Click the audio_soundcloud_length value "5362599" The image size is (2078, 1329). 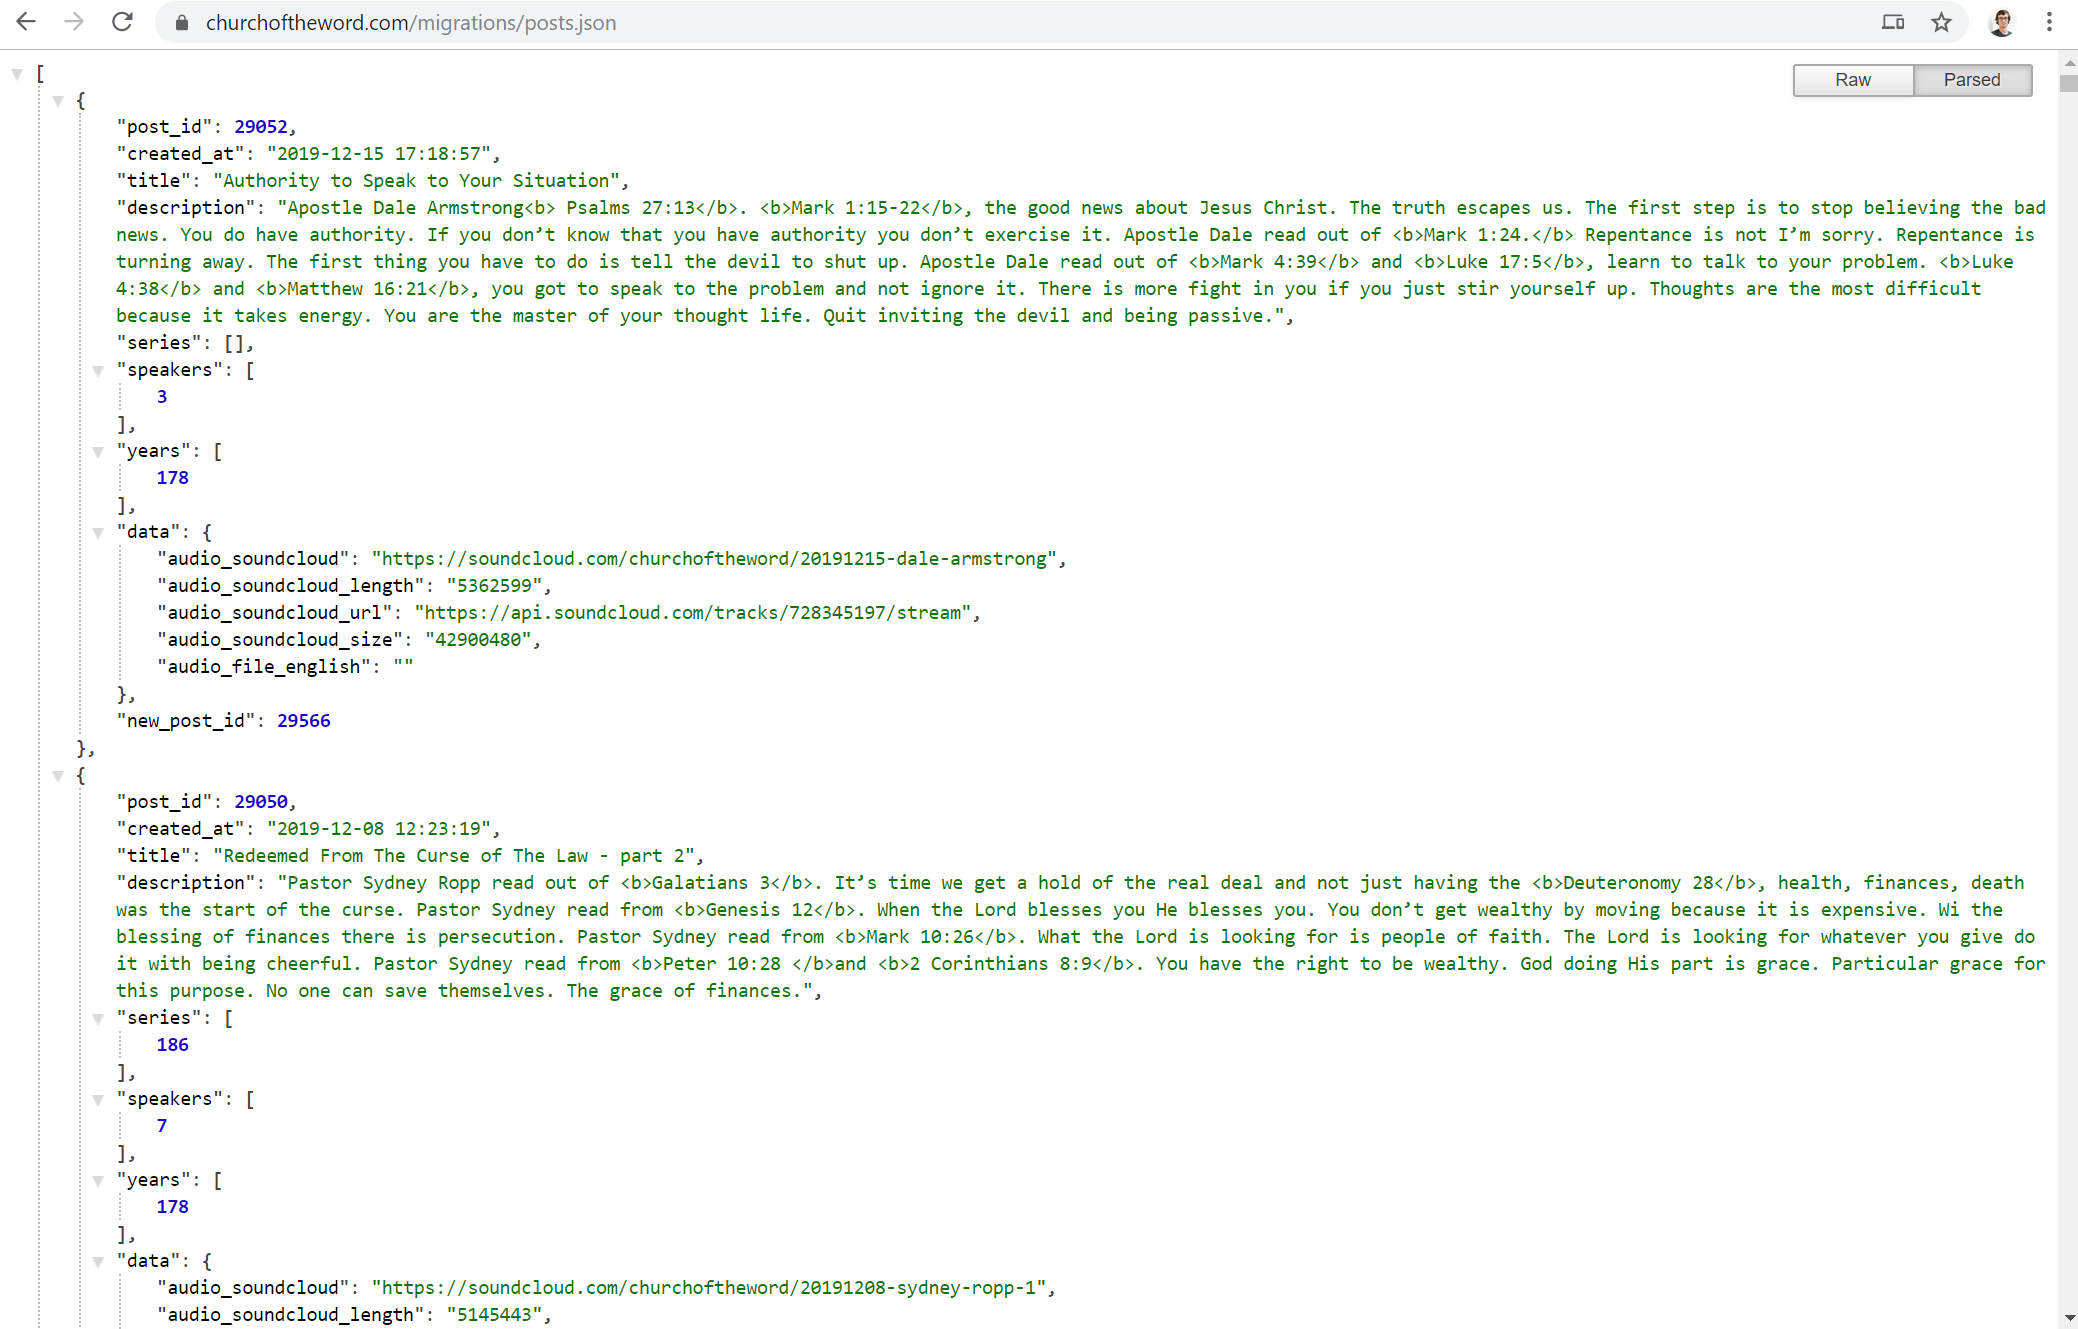coord(494,586)
